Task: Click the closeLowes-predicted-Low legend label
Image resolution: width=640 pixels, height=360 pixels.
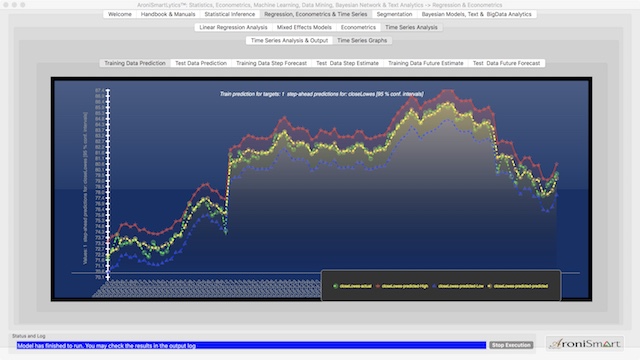Action: (460, 286)
